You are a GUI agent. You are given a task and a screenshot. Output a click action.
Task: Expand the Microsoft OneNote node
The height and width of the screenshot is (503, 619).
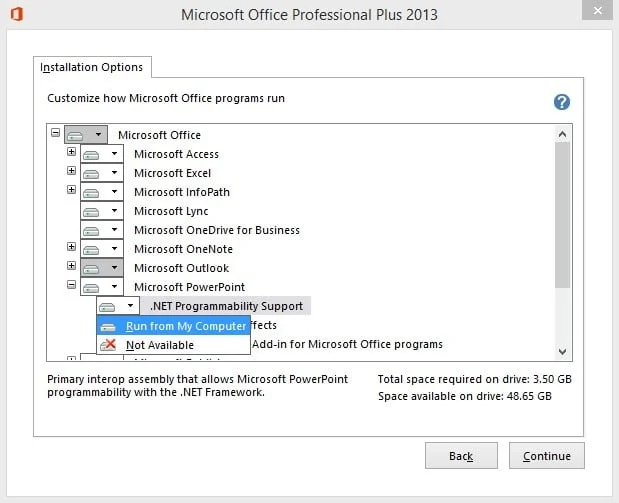[71, 246]
